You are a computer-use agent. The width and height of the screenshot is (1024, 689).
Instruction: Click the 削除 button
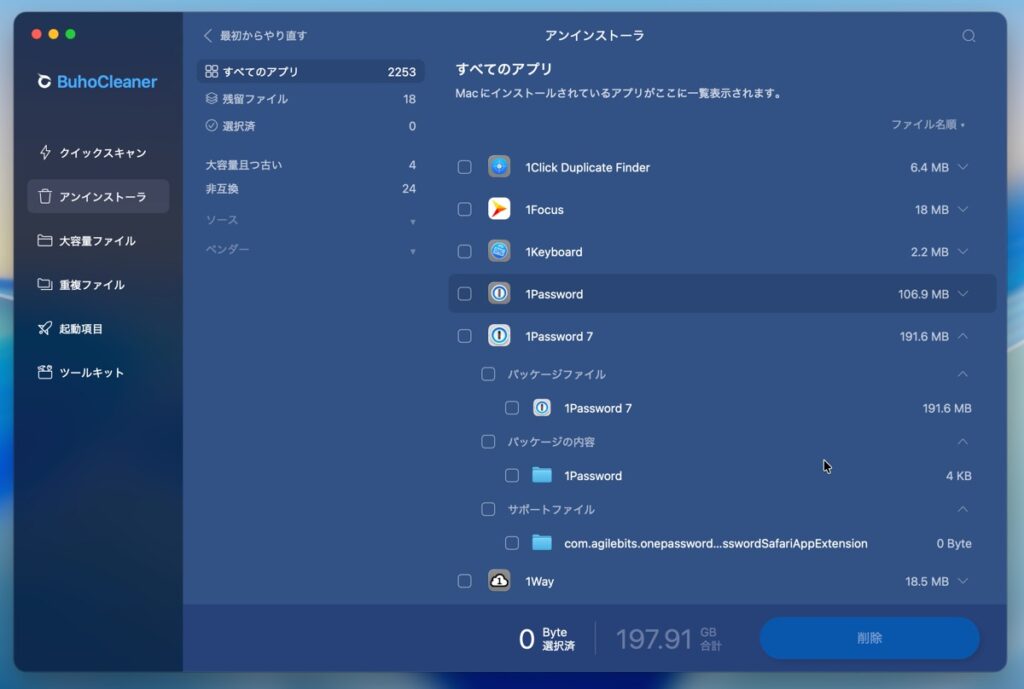[x=869, y=638]
